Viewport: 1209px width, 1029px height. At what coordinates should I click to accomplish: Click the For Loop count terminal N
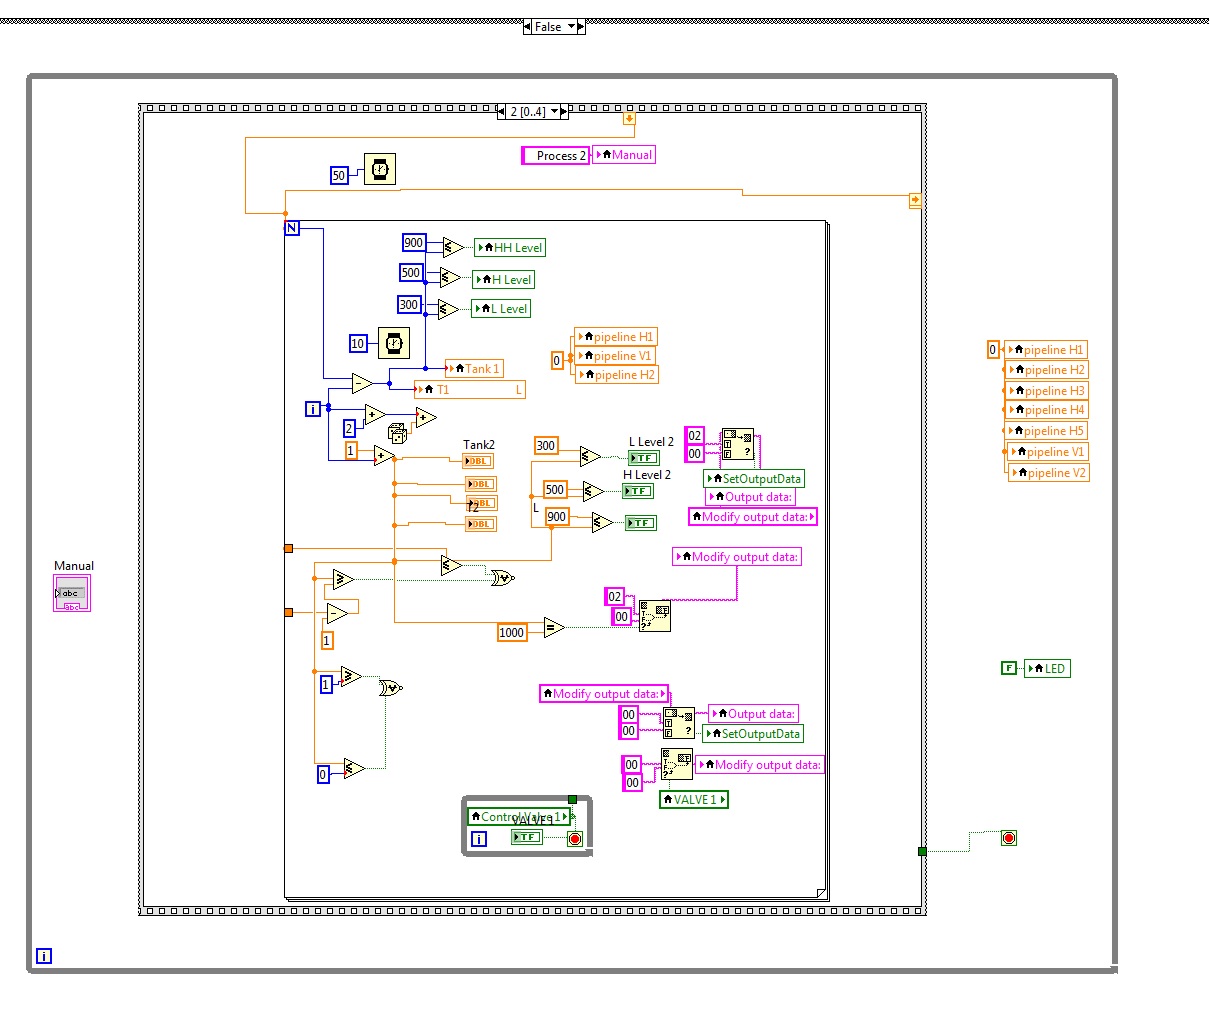[292, 228]
